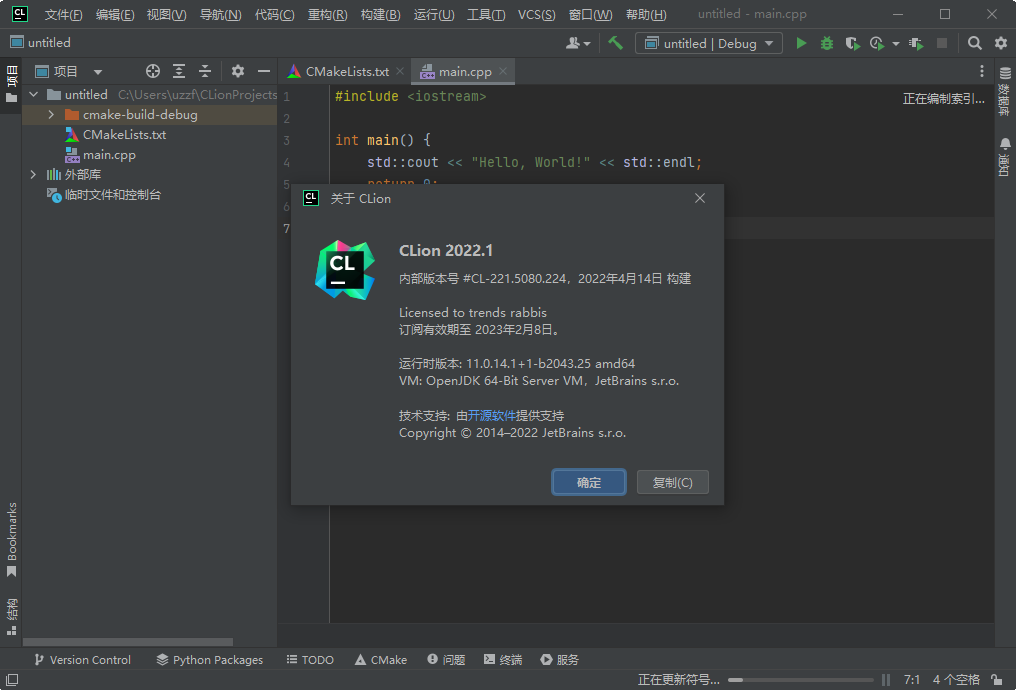
Task: Open IDE settings gear in top toolbar
Action: [1001, 43]
